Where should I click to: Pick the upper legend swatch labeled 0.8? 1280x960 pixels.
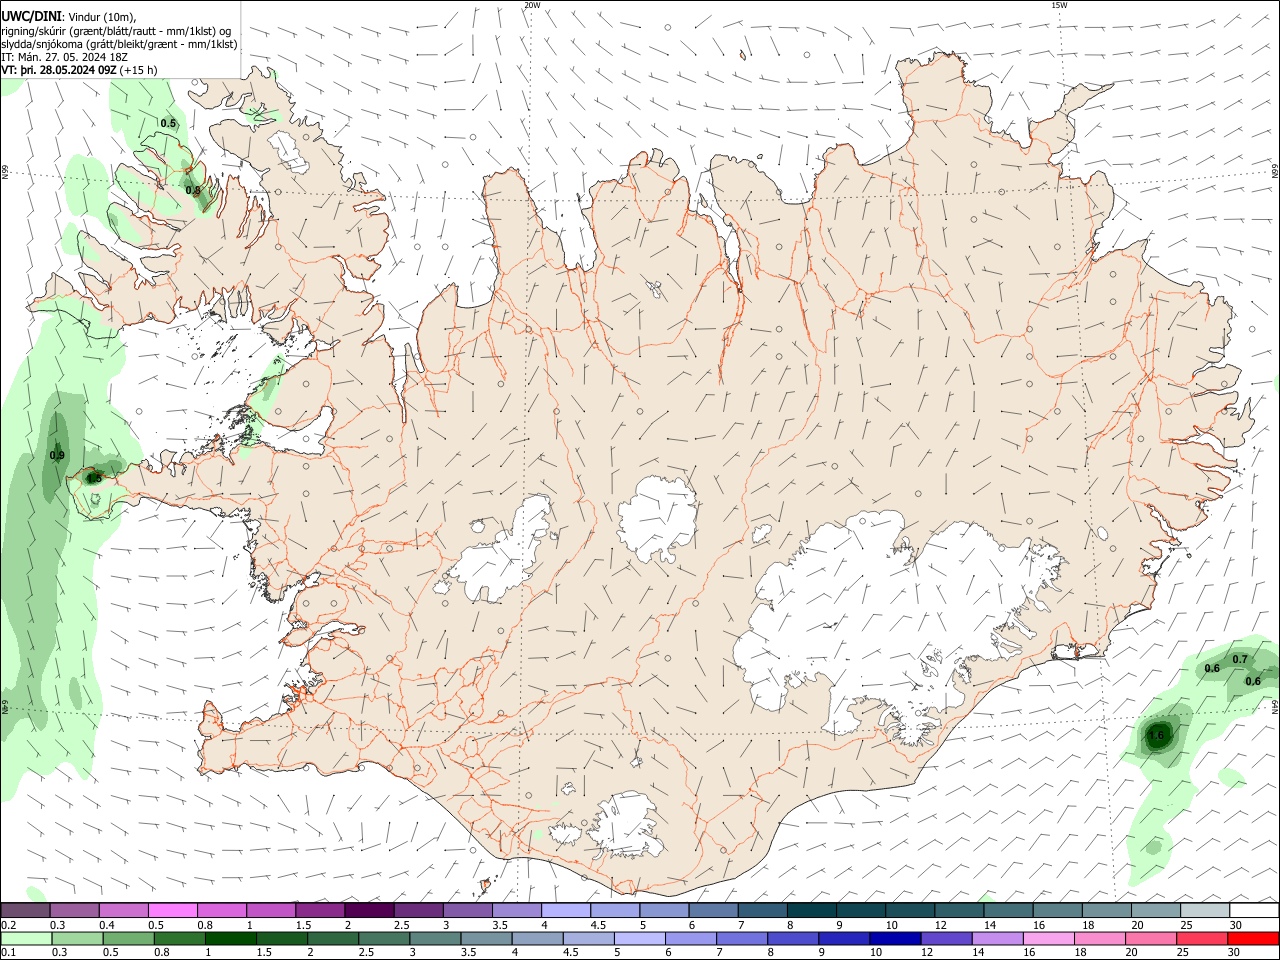pos(221,911)
